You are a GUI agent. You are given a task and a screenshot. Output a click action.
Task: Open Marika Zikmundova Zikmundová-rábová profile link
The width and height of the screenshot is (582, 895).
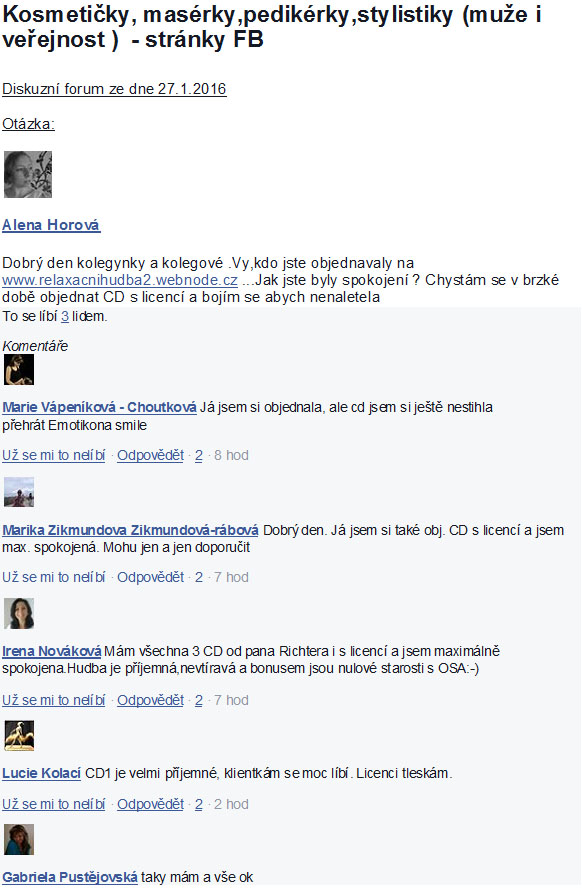click(x=130, y=530)
